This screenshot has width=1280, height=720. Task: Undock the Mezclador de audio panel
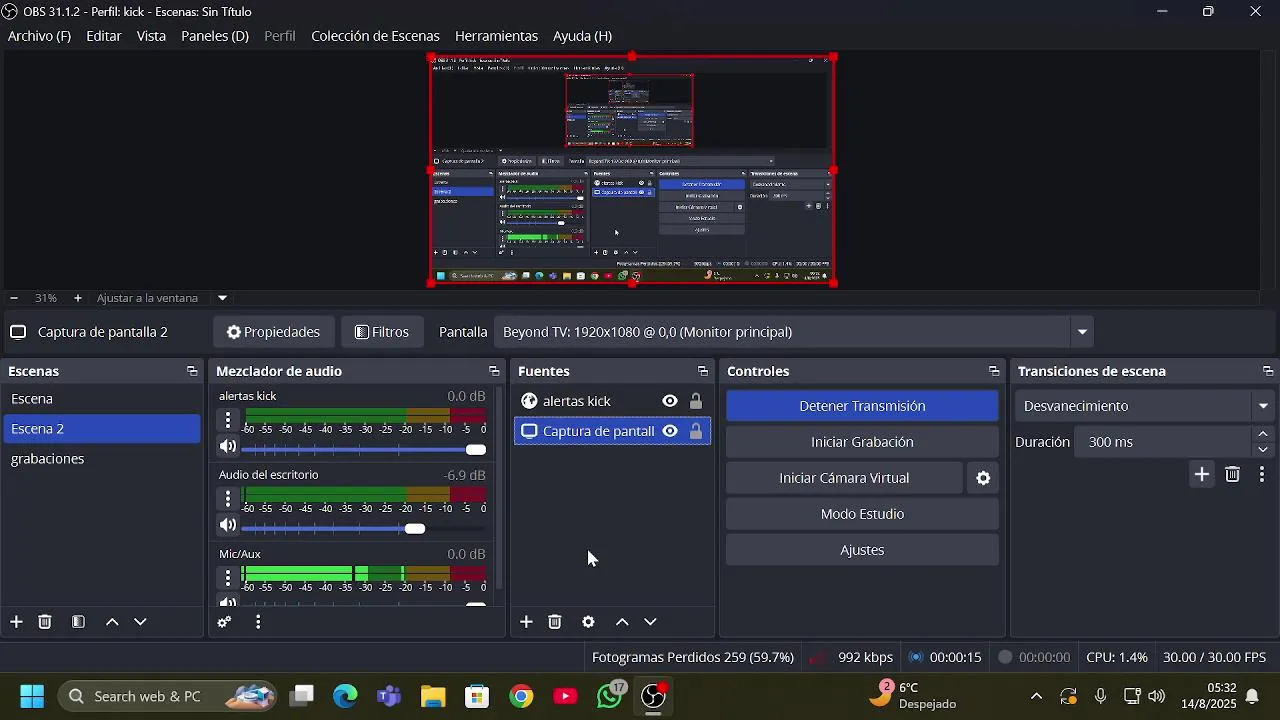[x=494, y=371]
